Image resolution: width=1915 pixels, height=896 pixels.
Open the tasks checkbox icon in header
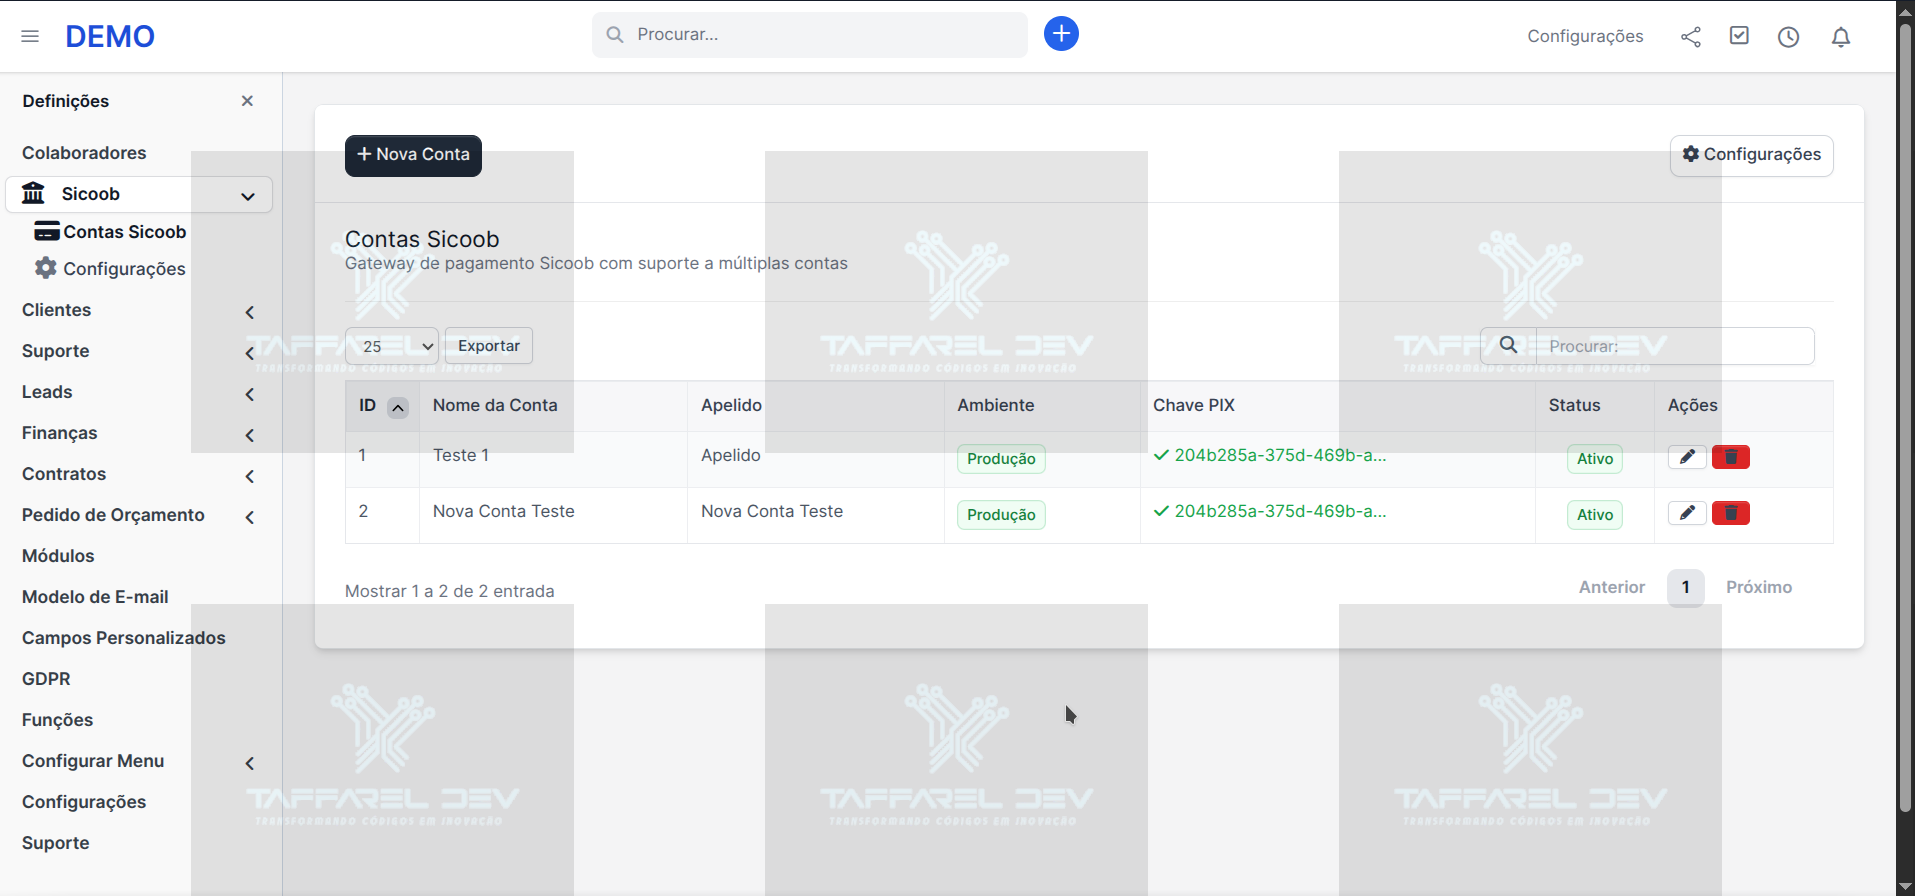(1740, 36)
